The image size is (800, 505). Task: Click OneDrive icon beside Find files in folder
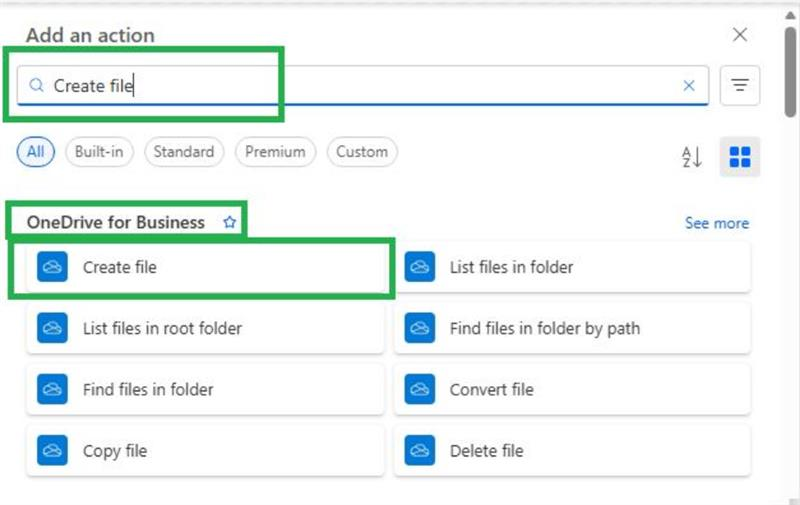[x=52, y=389]
